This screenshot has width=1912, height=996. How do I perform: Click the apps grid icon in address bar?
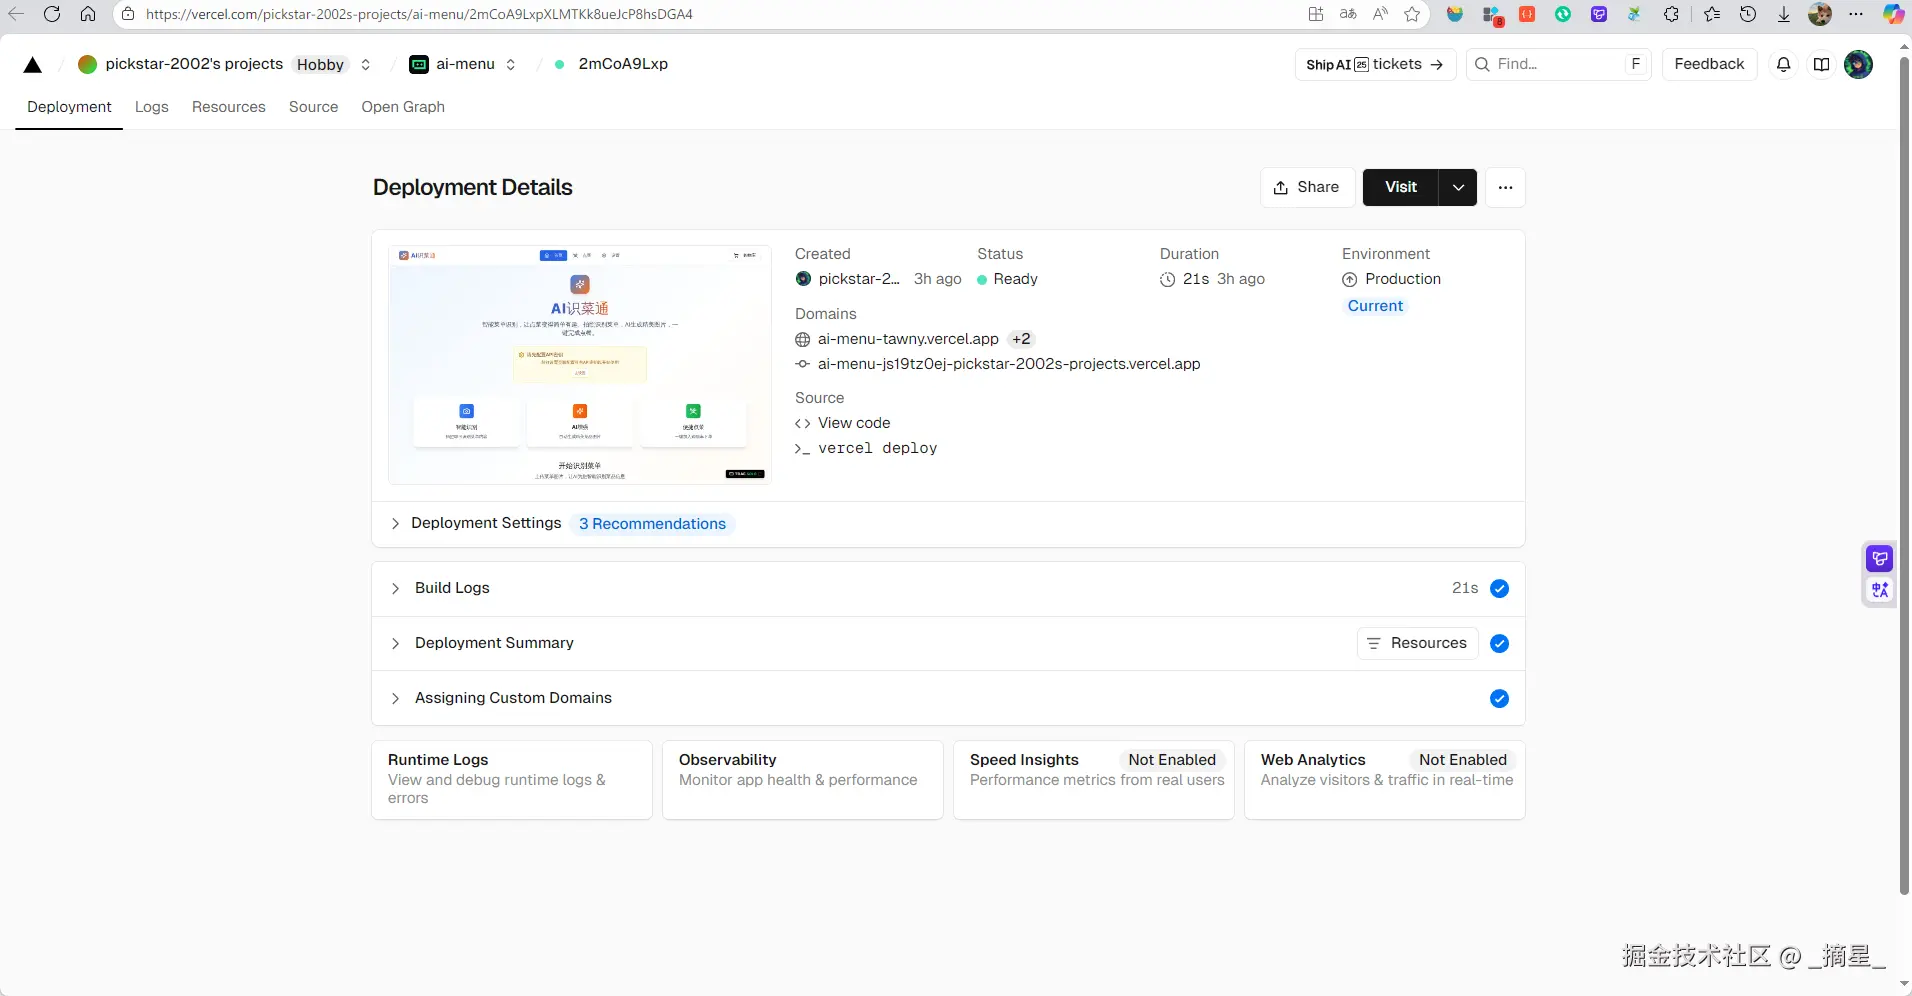pos(1316,14)
